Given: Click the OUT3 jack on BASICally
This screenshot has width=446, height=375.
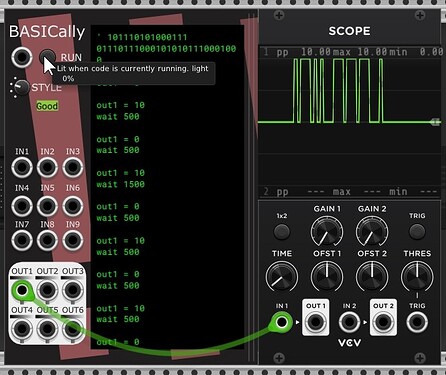Looking at the screenshot, I should [73, 290].
